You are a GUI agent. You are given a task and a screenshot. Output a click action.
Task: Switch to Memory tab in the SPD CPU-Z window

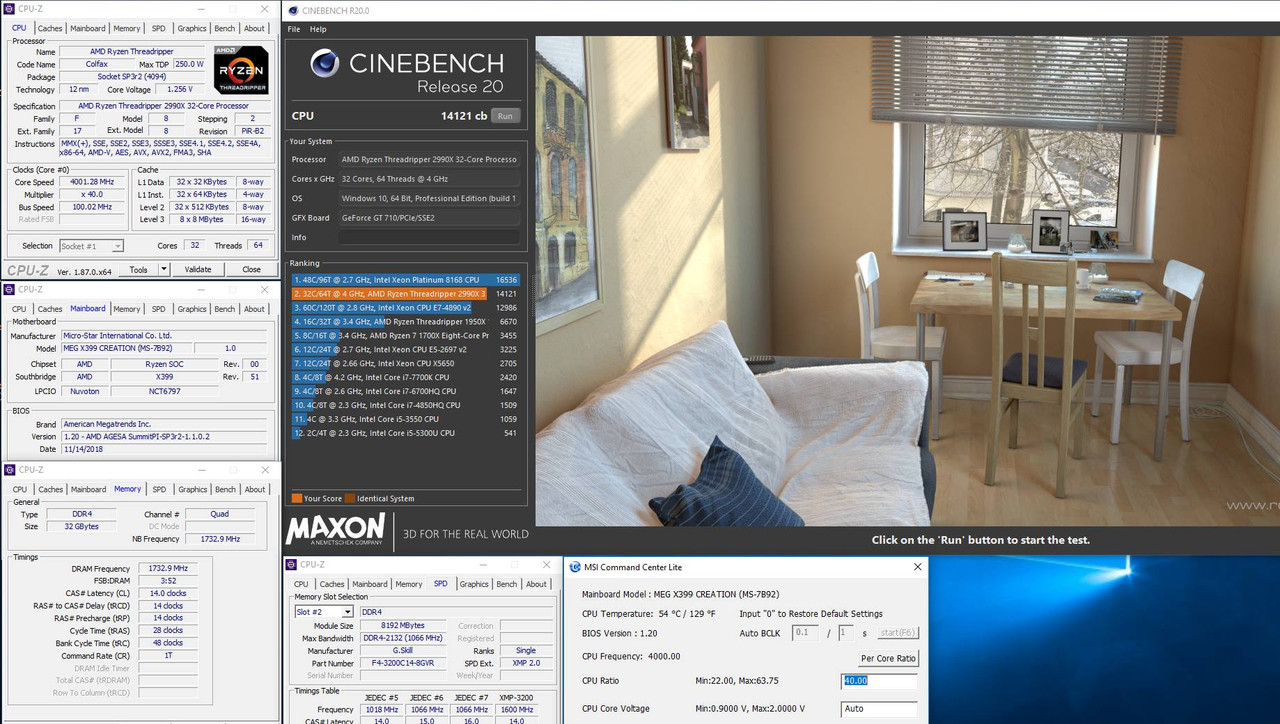[x=408, y=584]
